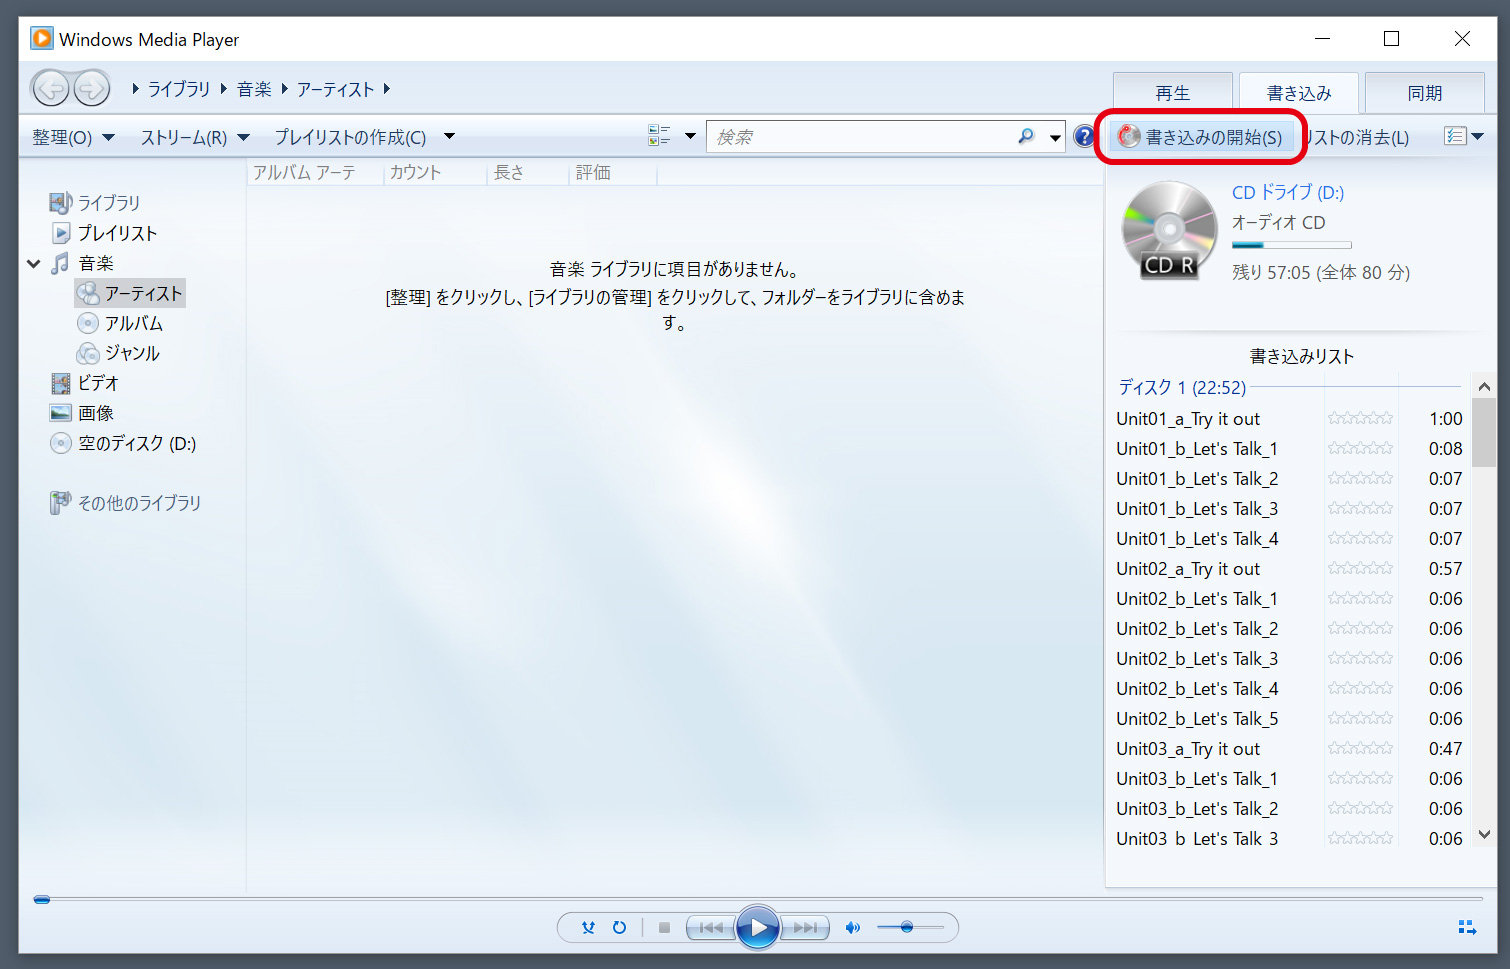Collapse the 音楽 tree node

click(x=34, y=264)
